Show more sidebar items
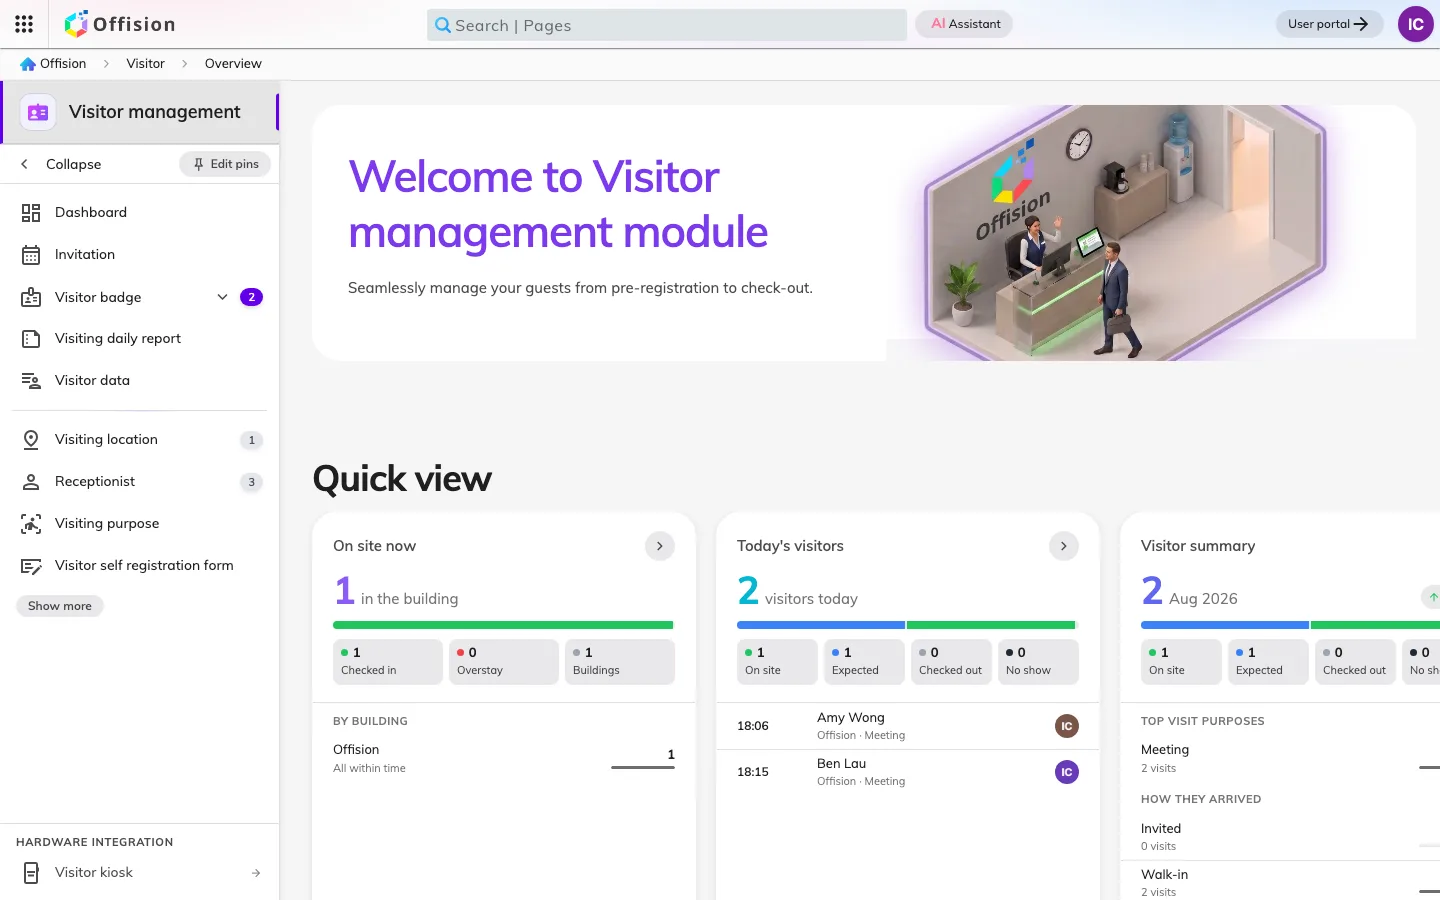 [x=60, y=606]
